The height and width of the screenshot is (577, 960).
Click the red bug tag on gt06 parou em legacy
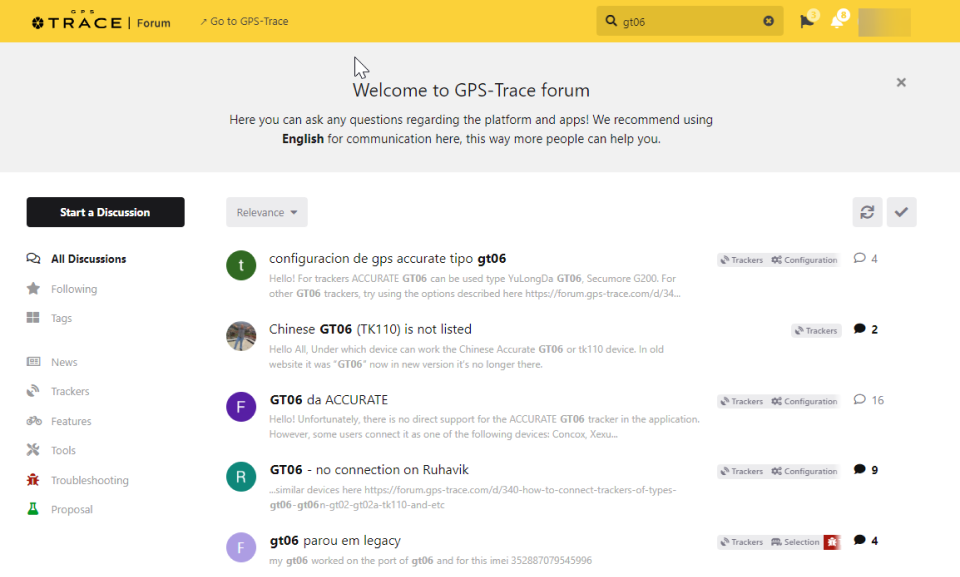coord(831,542)
